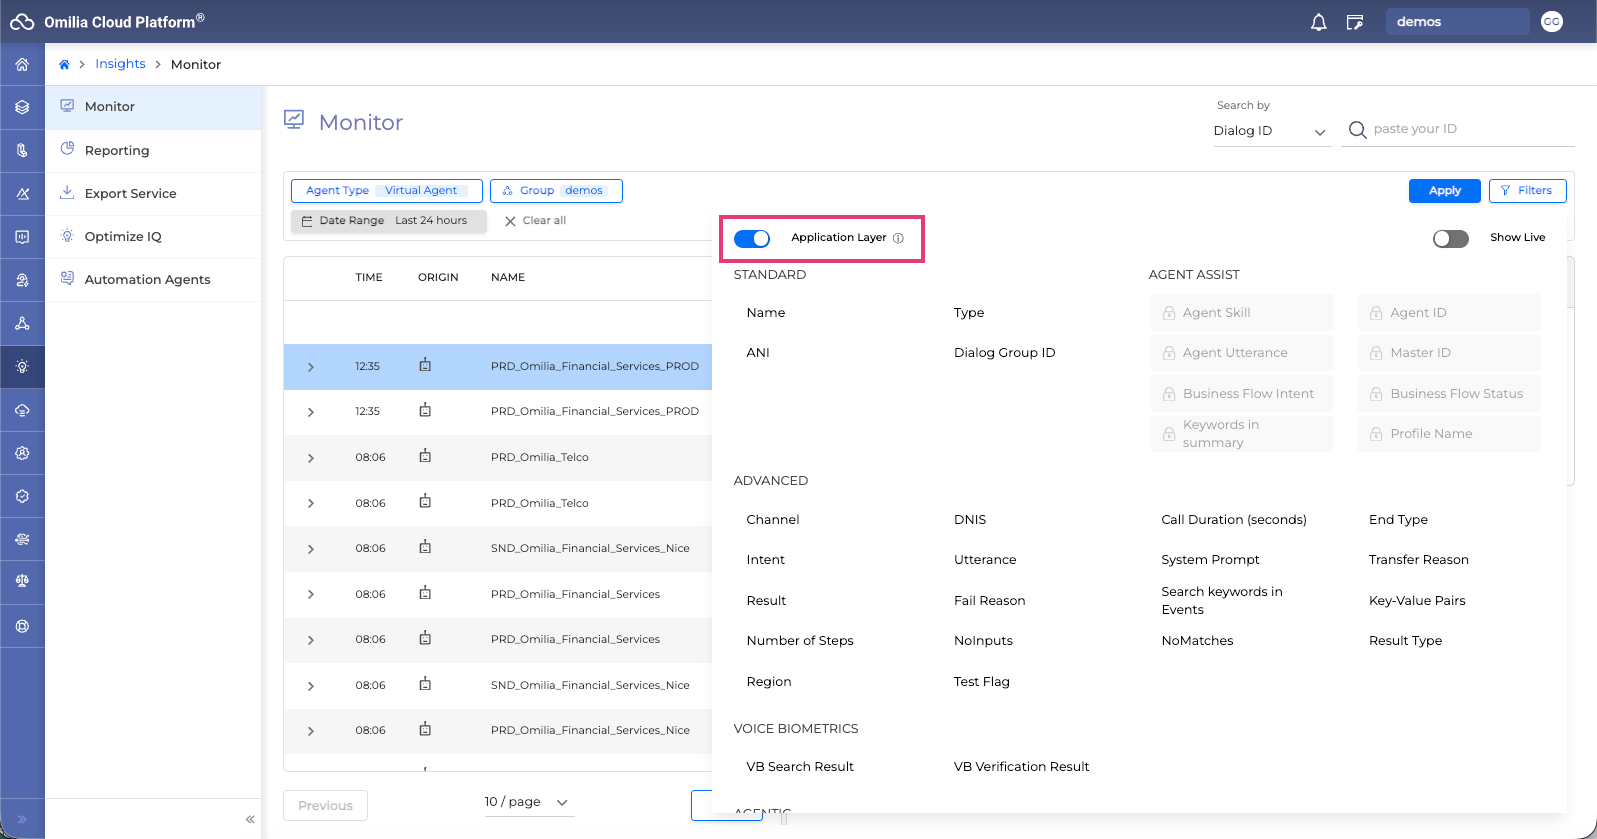Open the notes icon beside the bell
The height and width of the screenshot is (839, 1597).
point(1355,22)
